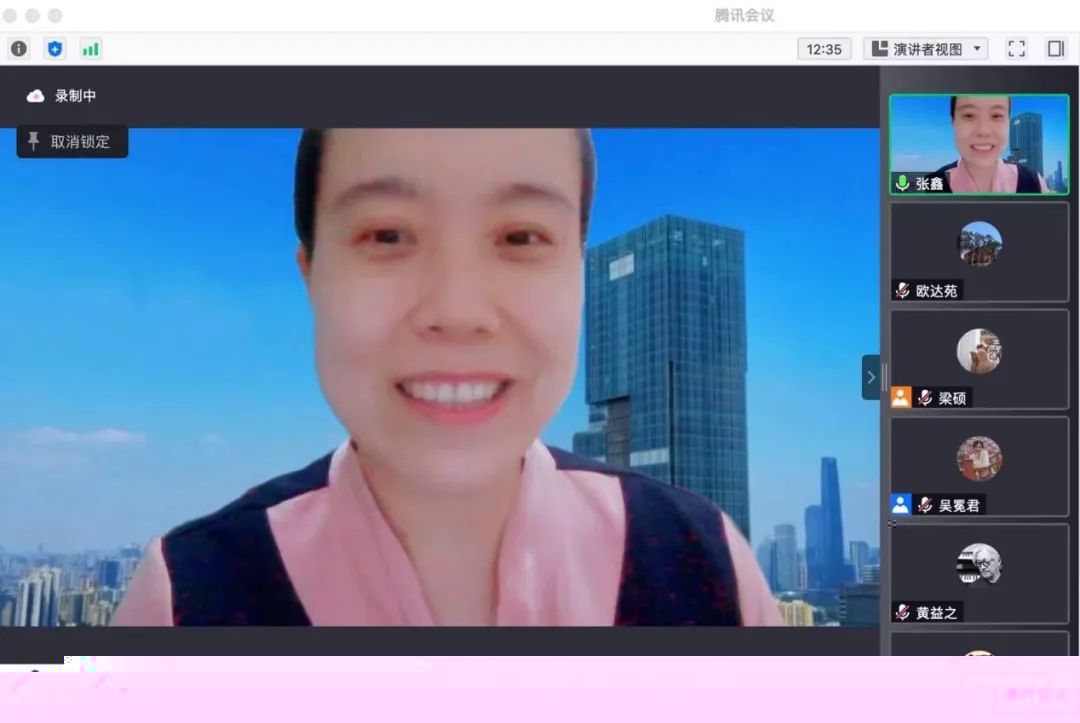
Task: Click the 欧达苑 name label
Action: pos(937,291)
